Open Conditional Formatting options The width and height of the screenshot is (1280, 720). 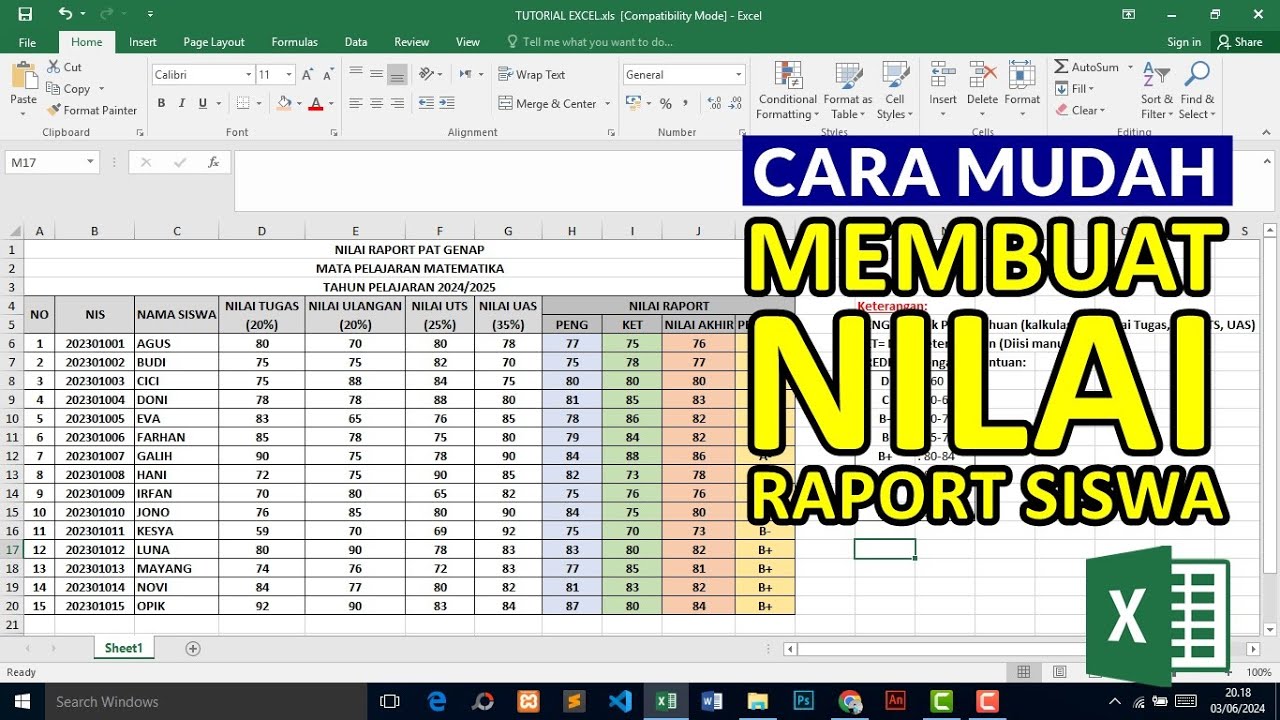point(787,90)
